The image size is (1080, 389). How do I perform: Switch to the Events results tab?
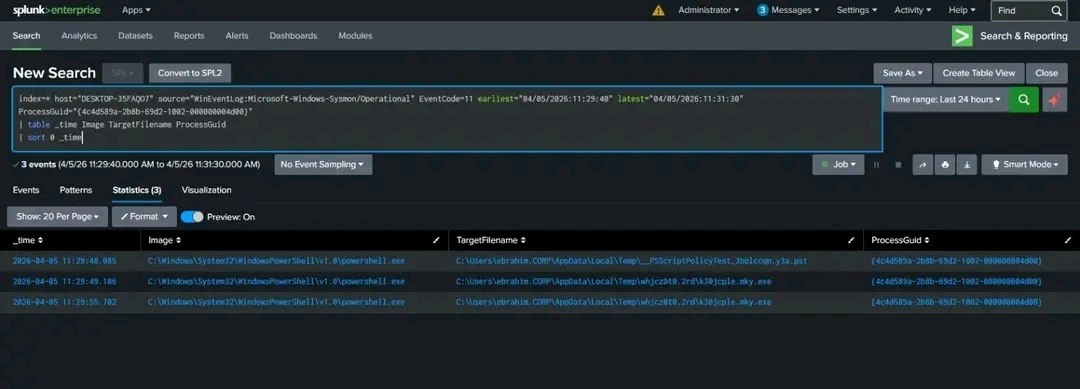click(x=25, y=190)
